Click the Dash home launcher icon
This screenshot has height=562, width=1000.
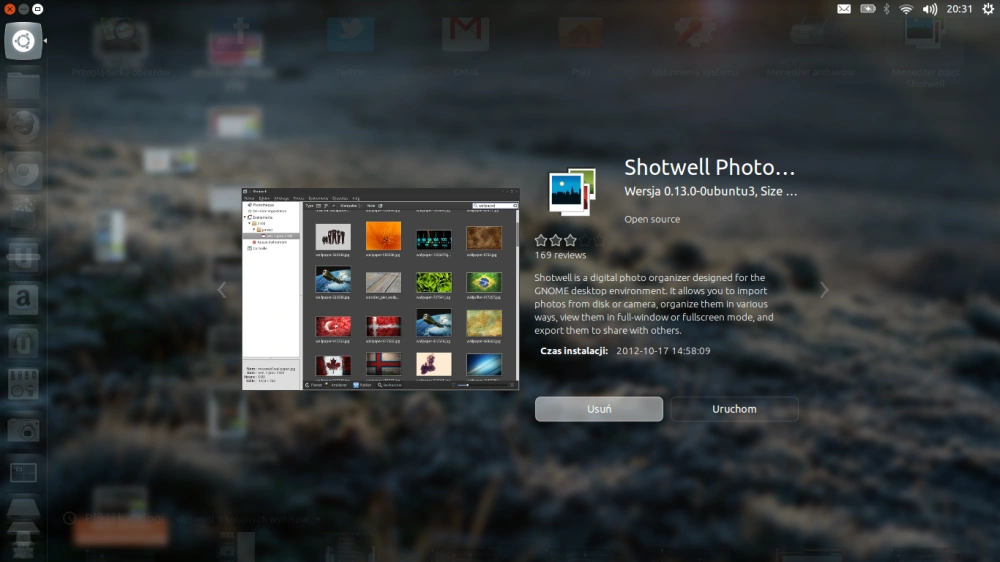[x=23, y=41]
